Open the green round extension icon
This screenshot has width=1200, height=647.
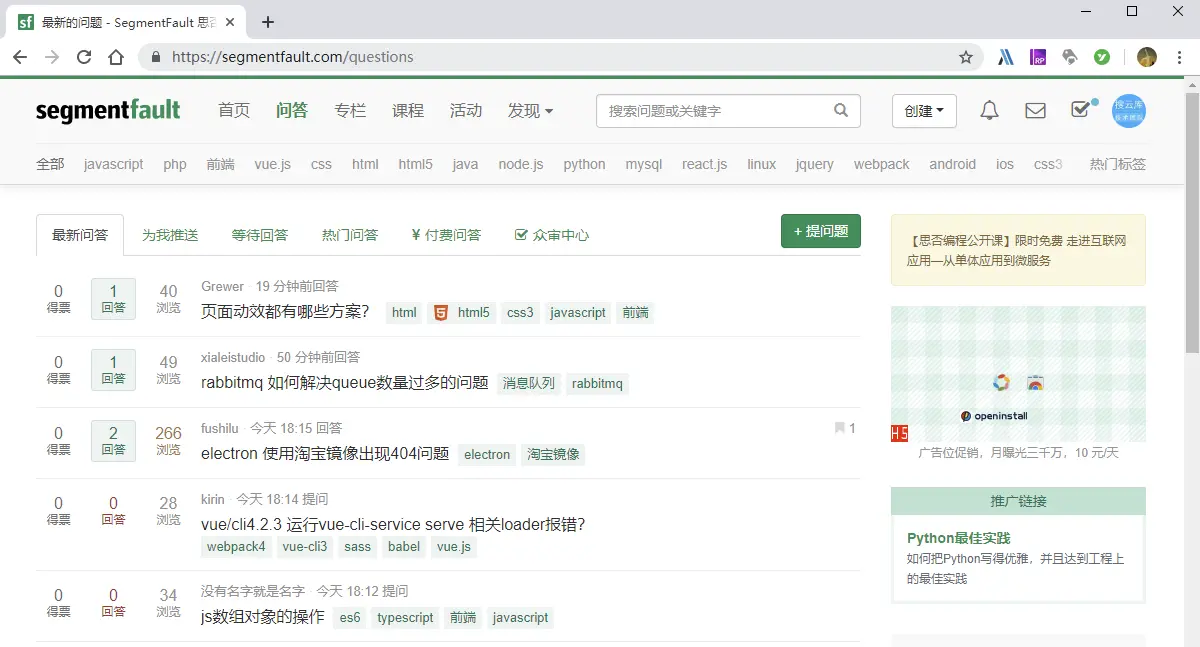pyautogui.click(x=1102, y=57)
